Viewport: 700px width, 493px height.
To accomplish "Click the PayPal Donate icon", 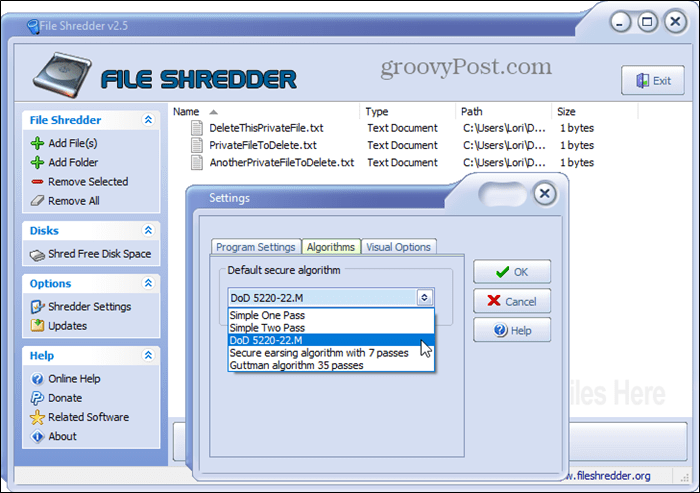I will (x=38, y=398).
